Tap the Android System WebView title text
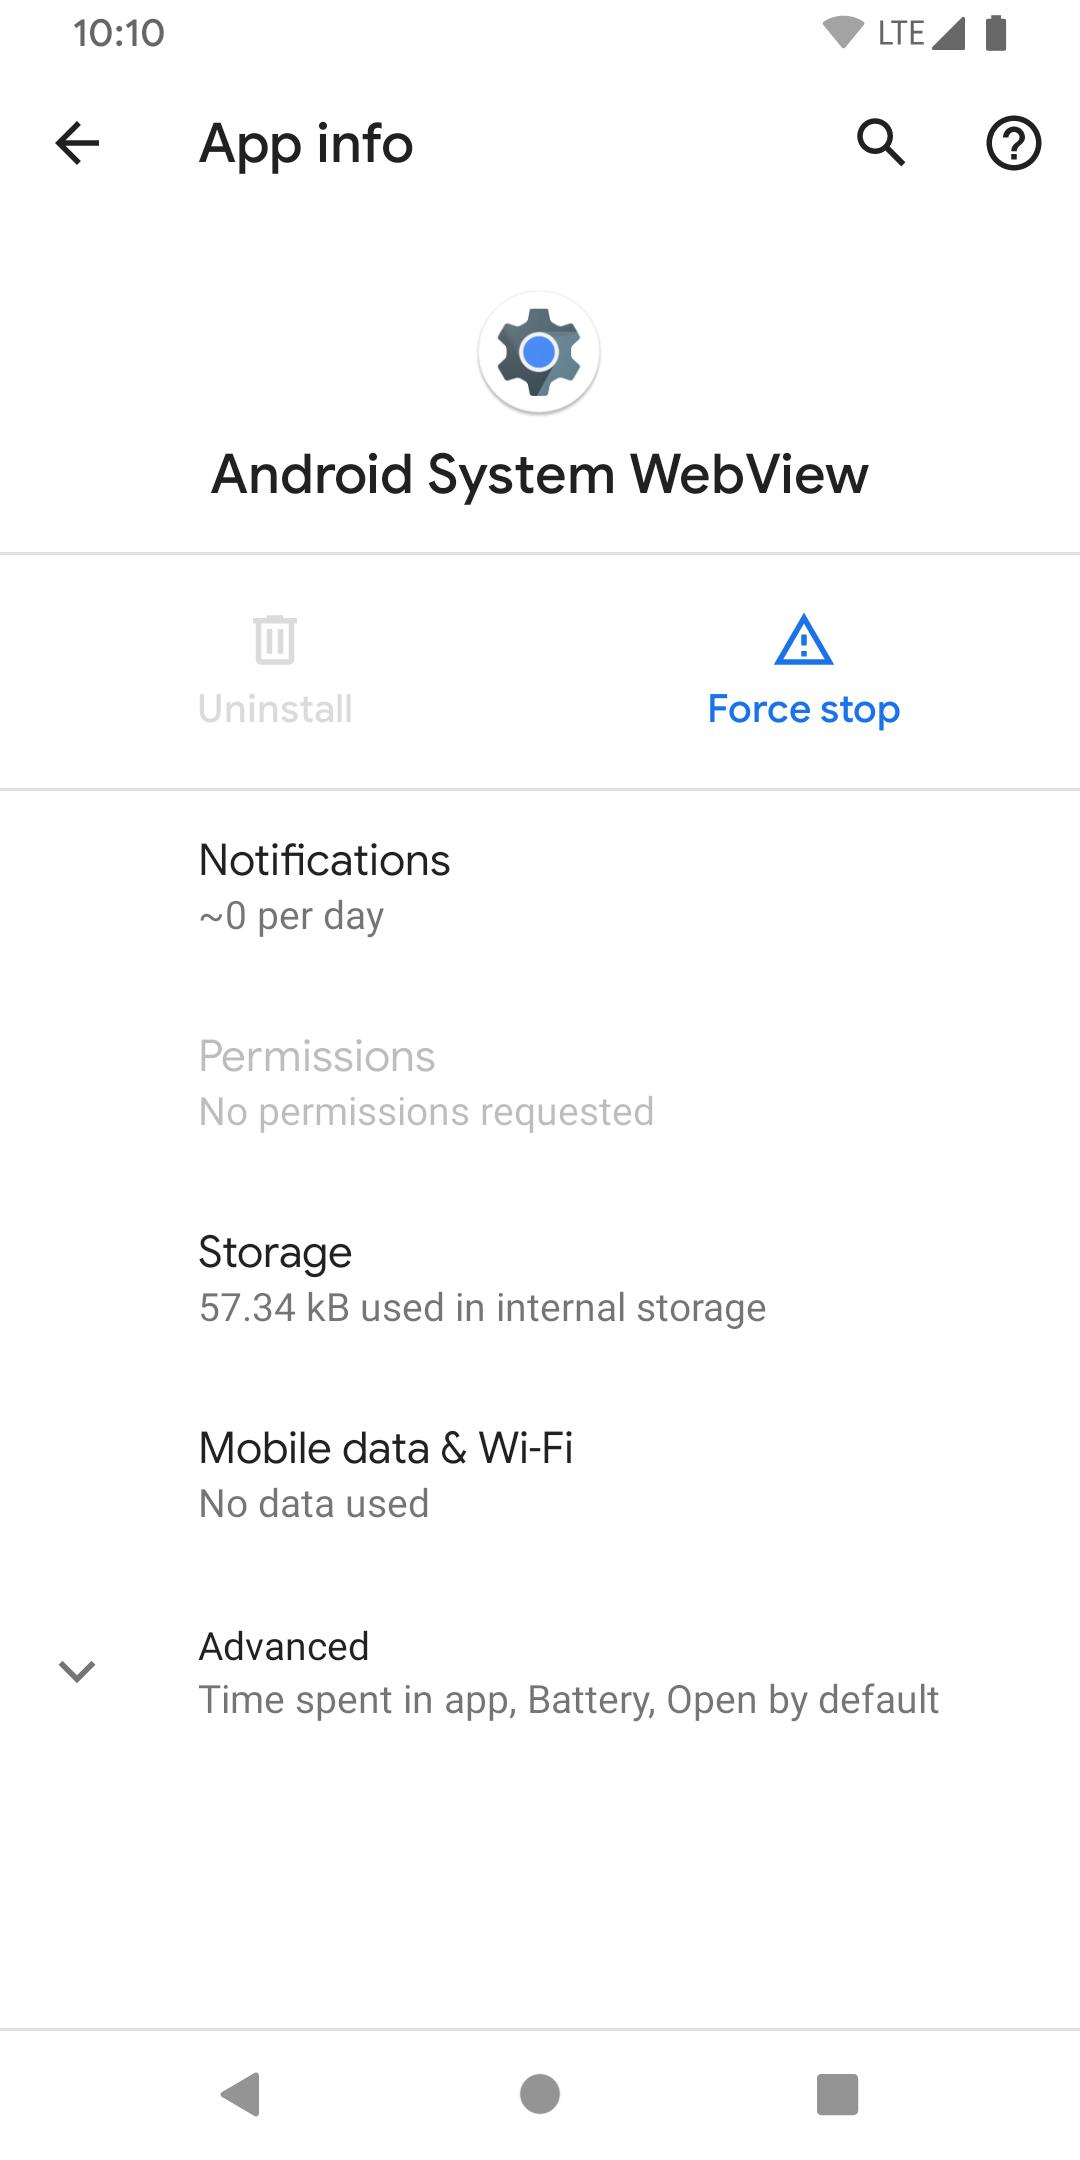The width and height of the screenshot is (1080, 2160). [540, 474]
